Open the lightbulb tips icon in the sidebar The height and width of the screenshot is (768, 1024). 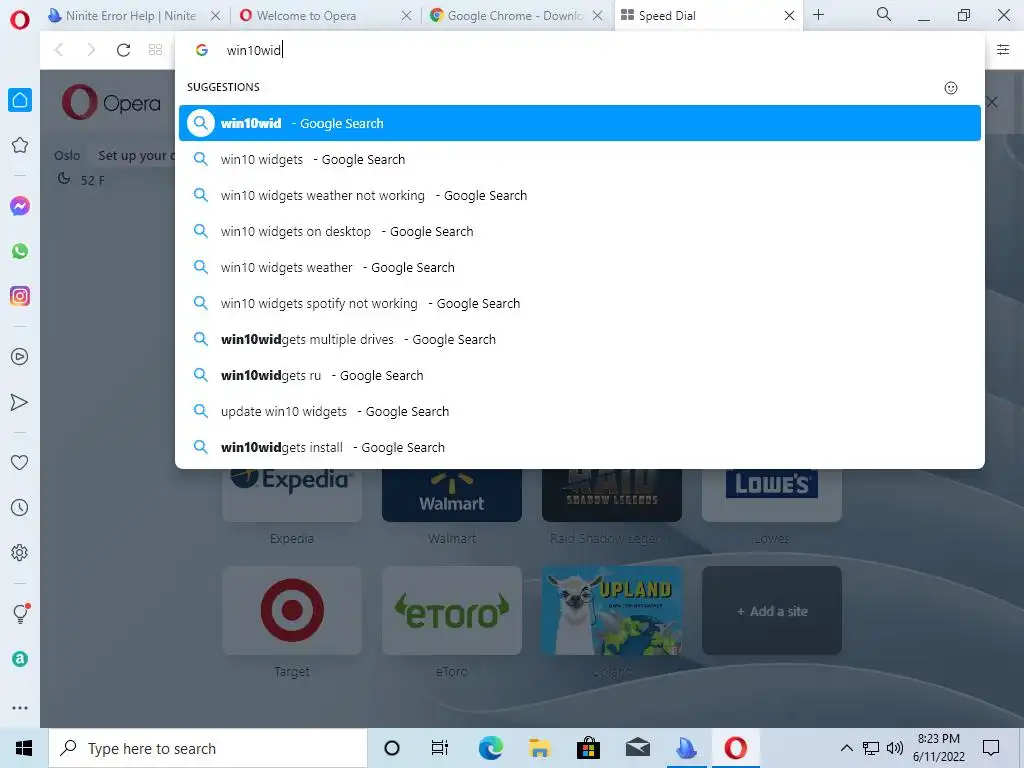coord(21,613)
